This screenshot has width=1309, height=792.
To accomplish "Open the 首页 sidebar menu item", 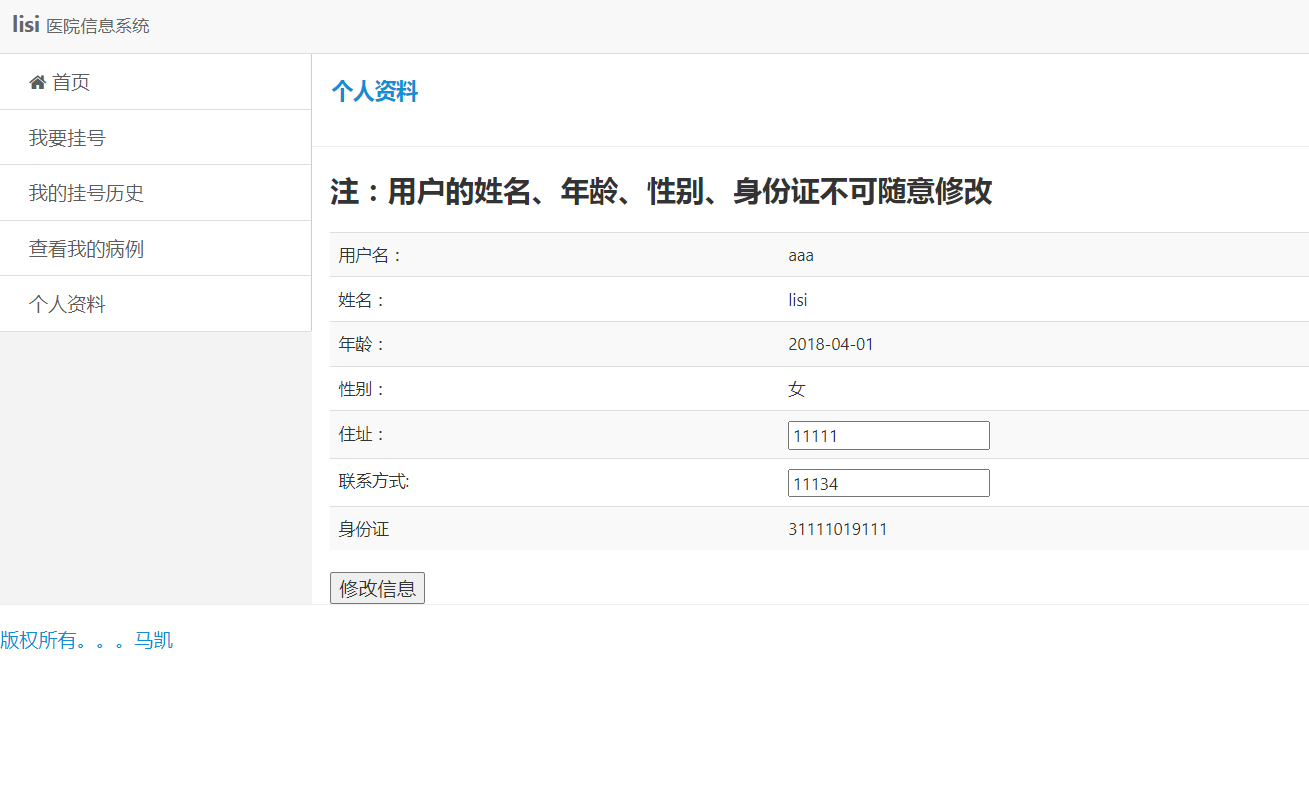I will click(x=155, y=82).
